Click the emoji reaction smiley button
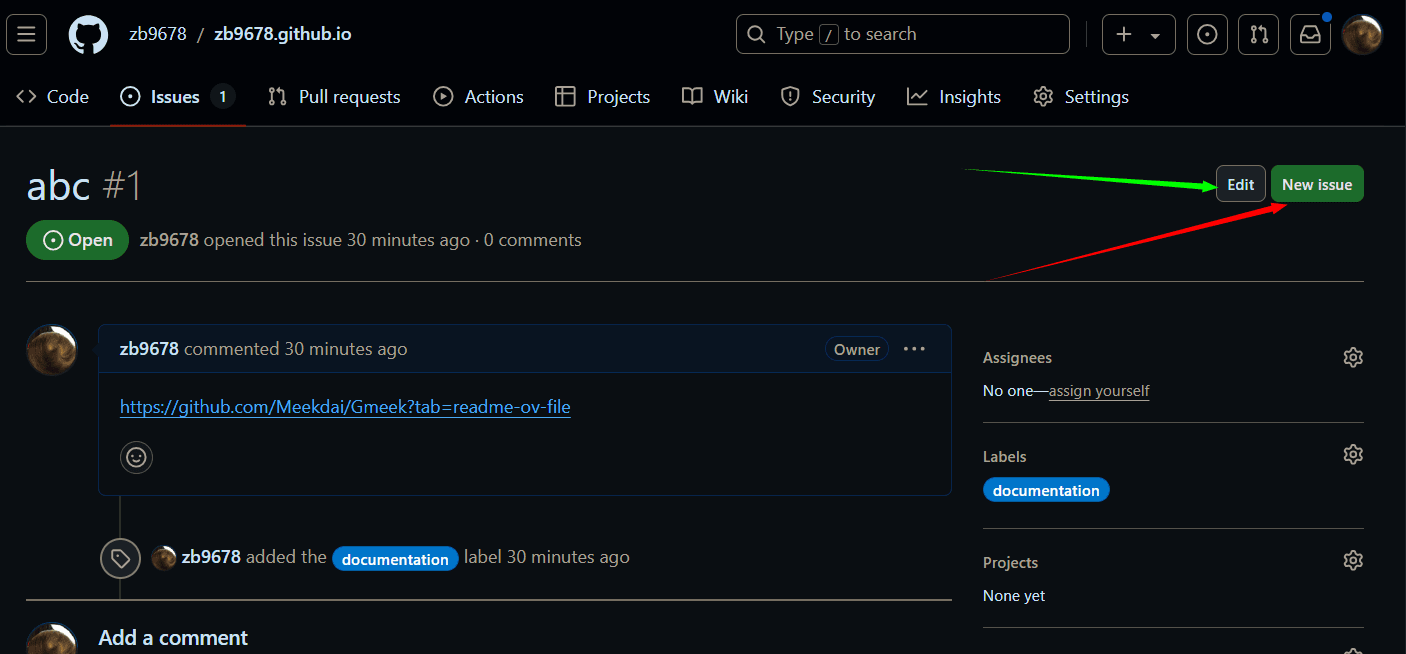The image size is (1406, 654). (x=137, y=457)
